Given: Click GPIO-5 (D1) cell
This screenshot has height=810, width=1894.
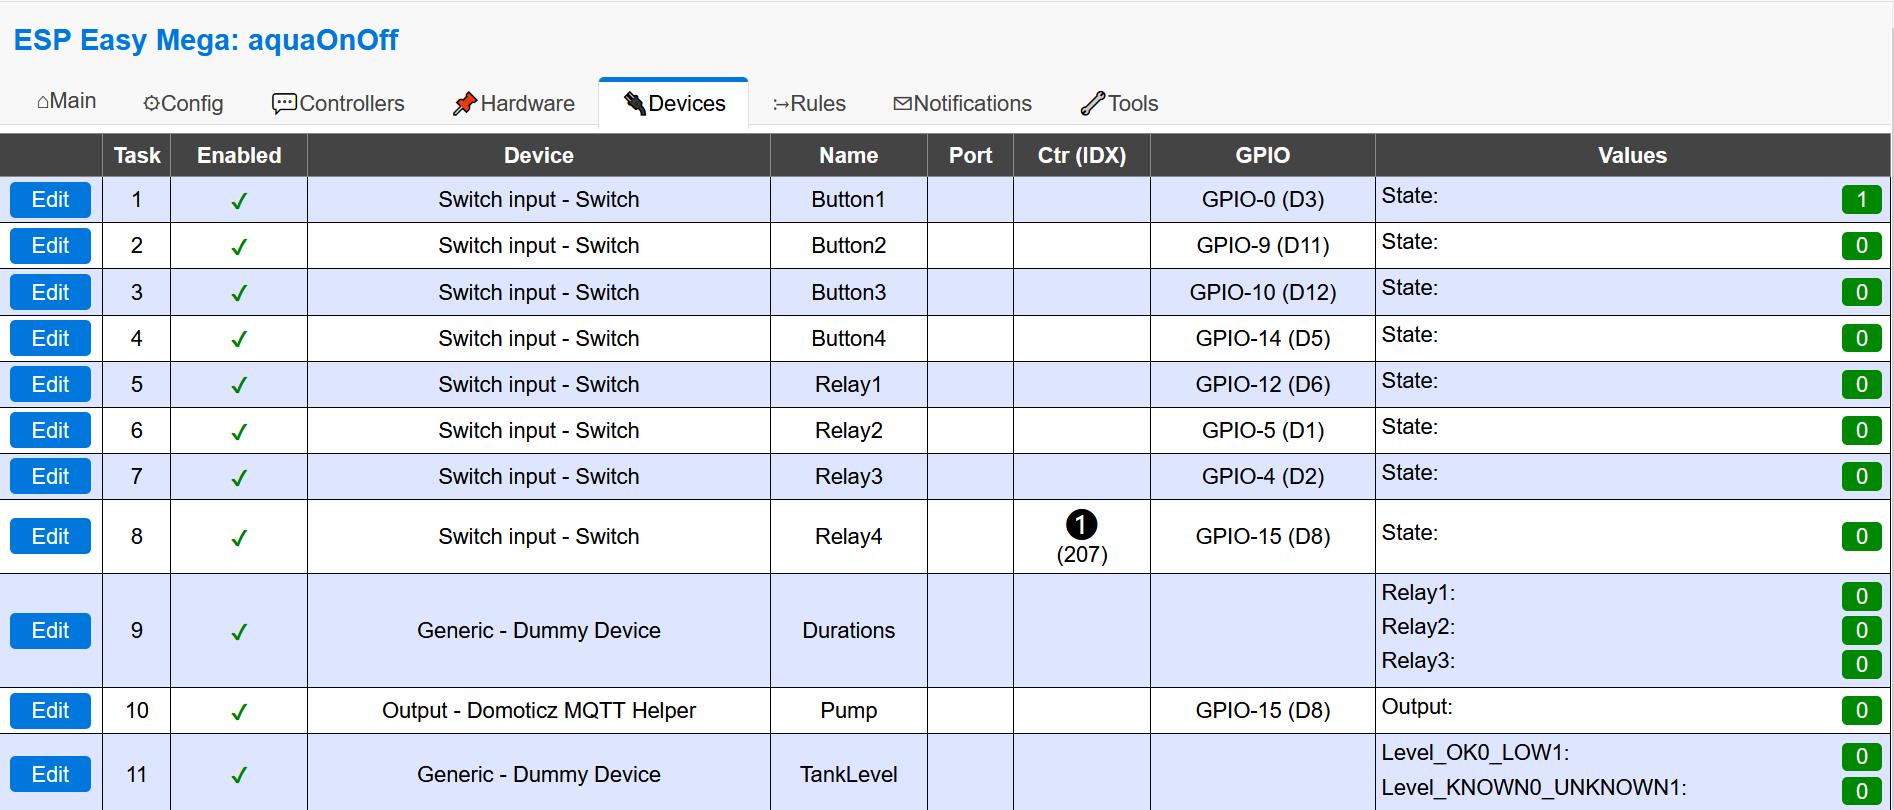Looking at the screenshot, I should coord(1263,430).
